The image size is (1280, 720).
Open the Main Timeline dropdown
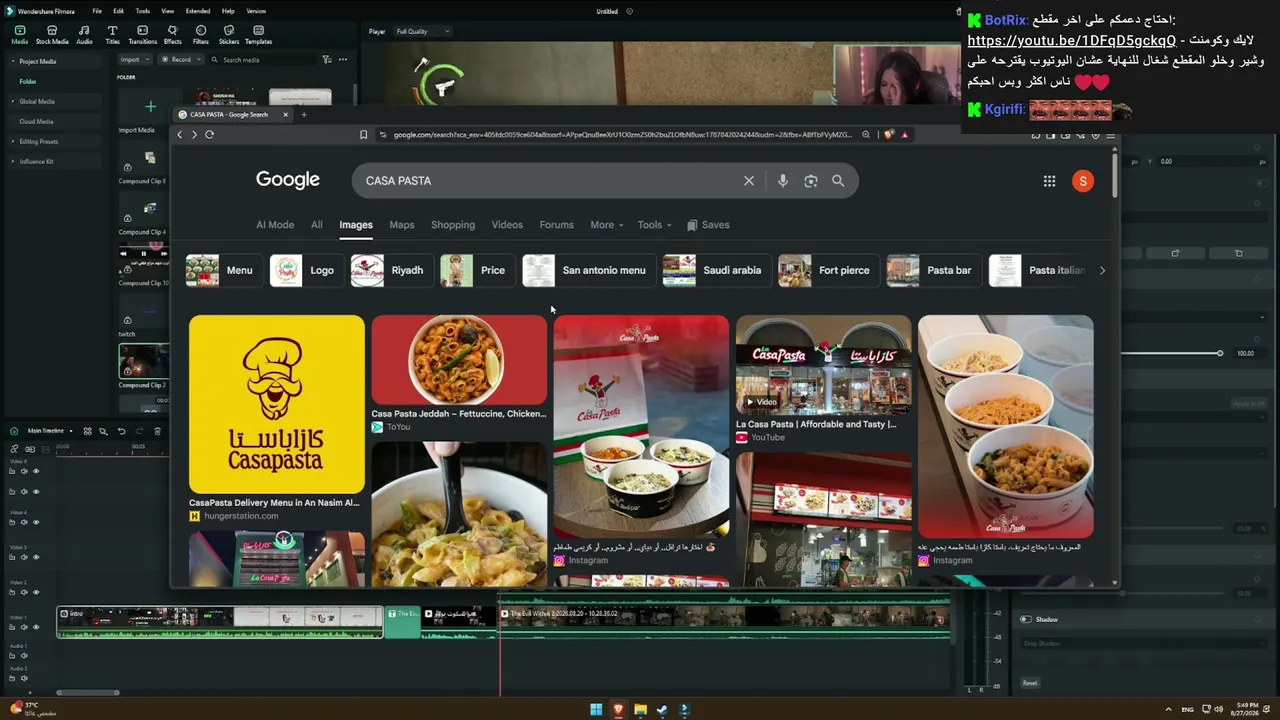[50, 431]
